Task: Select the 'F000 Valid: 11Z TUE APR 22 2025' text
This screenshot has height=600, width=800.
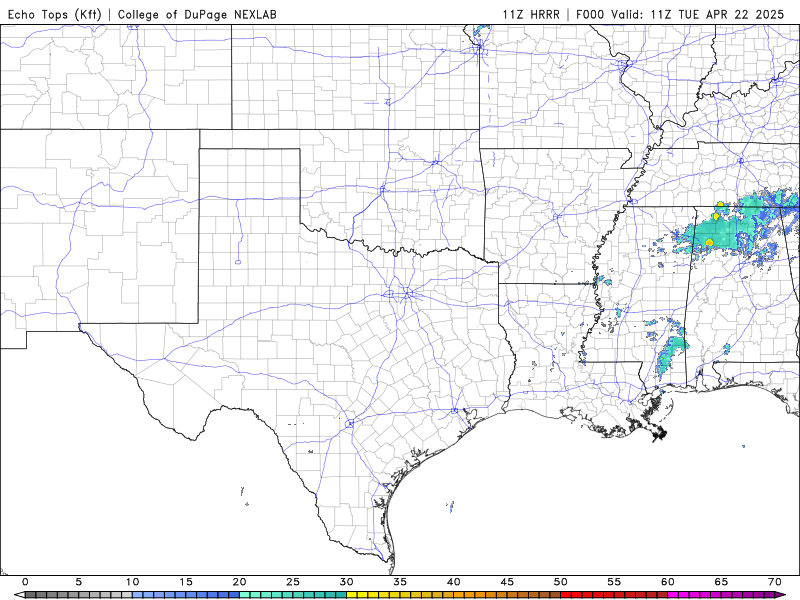Action: pyautogui.click(x=680, y=14)
